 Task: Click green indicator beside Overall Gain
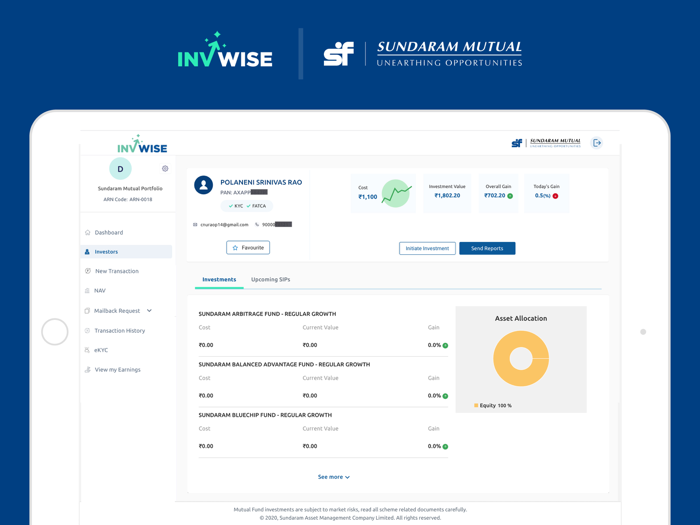click(510, 196)
